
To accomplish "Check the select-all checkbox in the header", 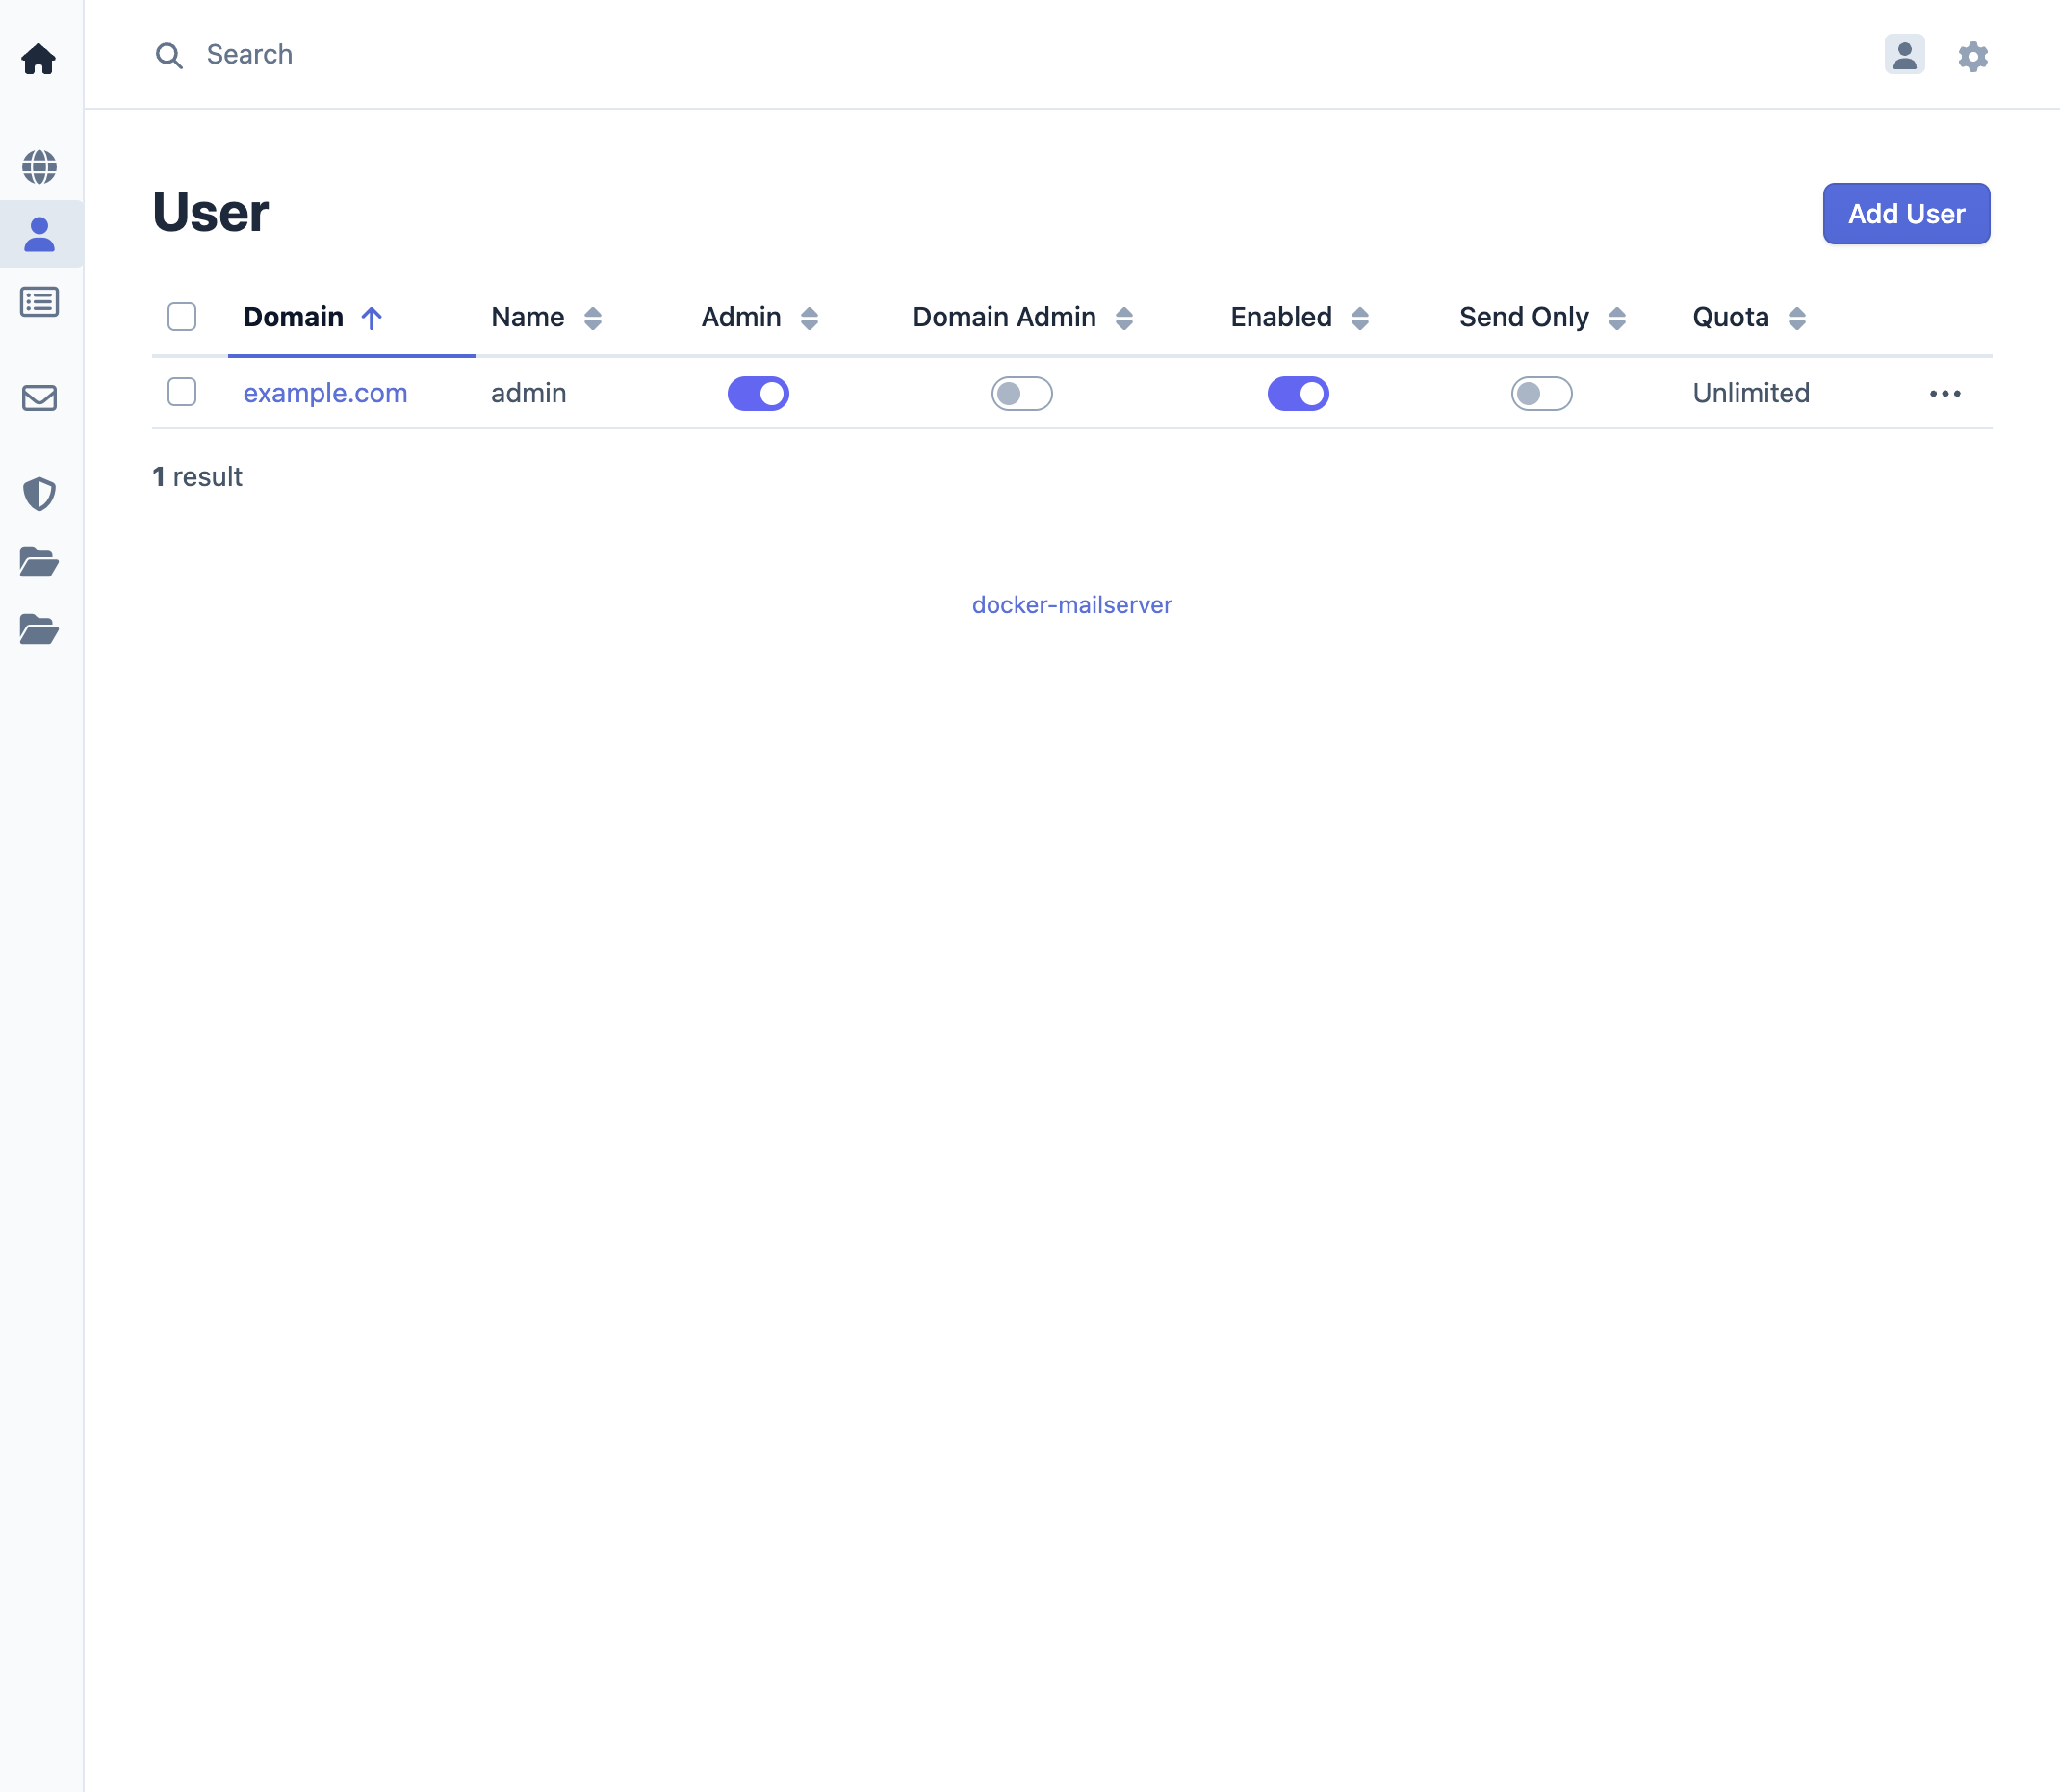I will pos(182,317).
